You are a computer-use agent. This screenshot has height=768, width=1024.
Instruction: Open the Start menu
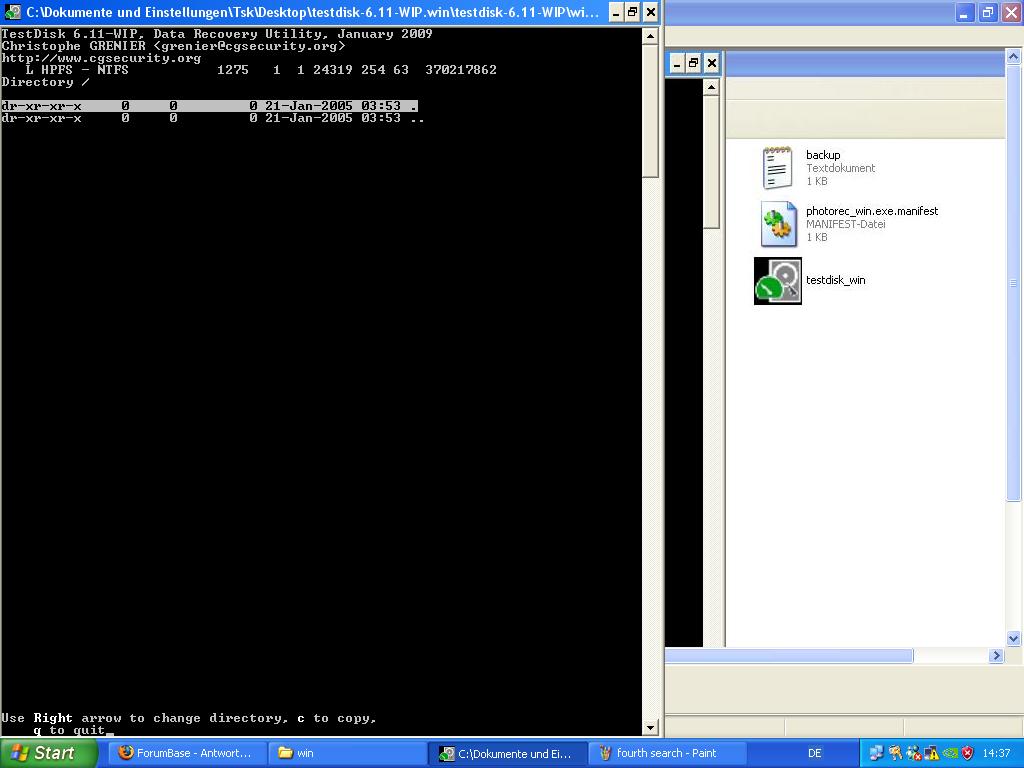[48, 753]
